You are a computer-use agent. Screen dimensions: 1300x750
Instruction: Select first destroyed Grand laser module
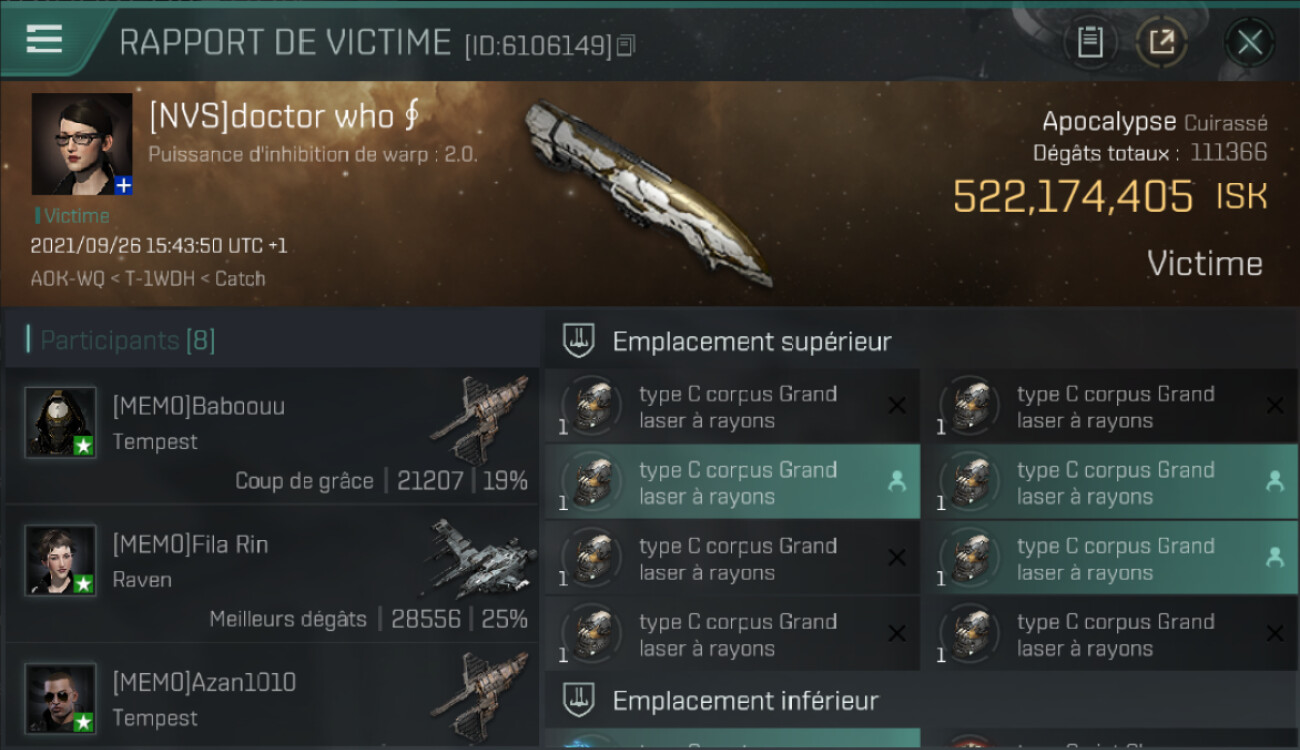coord(732,407)
